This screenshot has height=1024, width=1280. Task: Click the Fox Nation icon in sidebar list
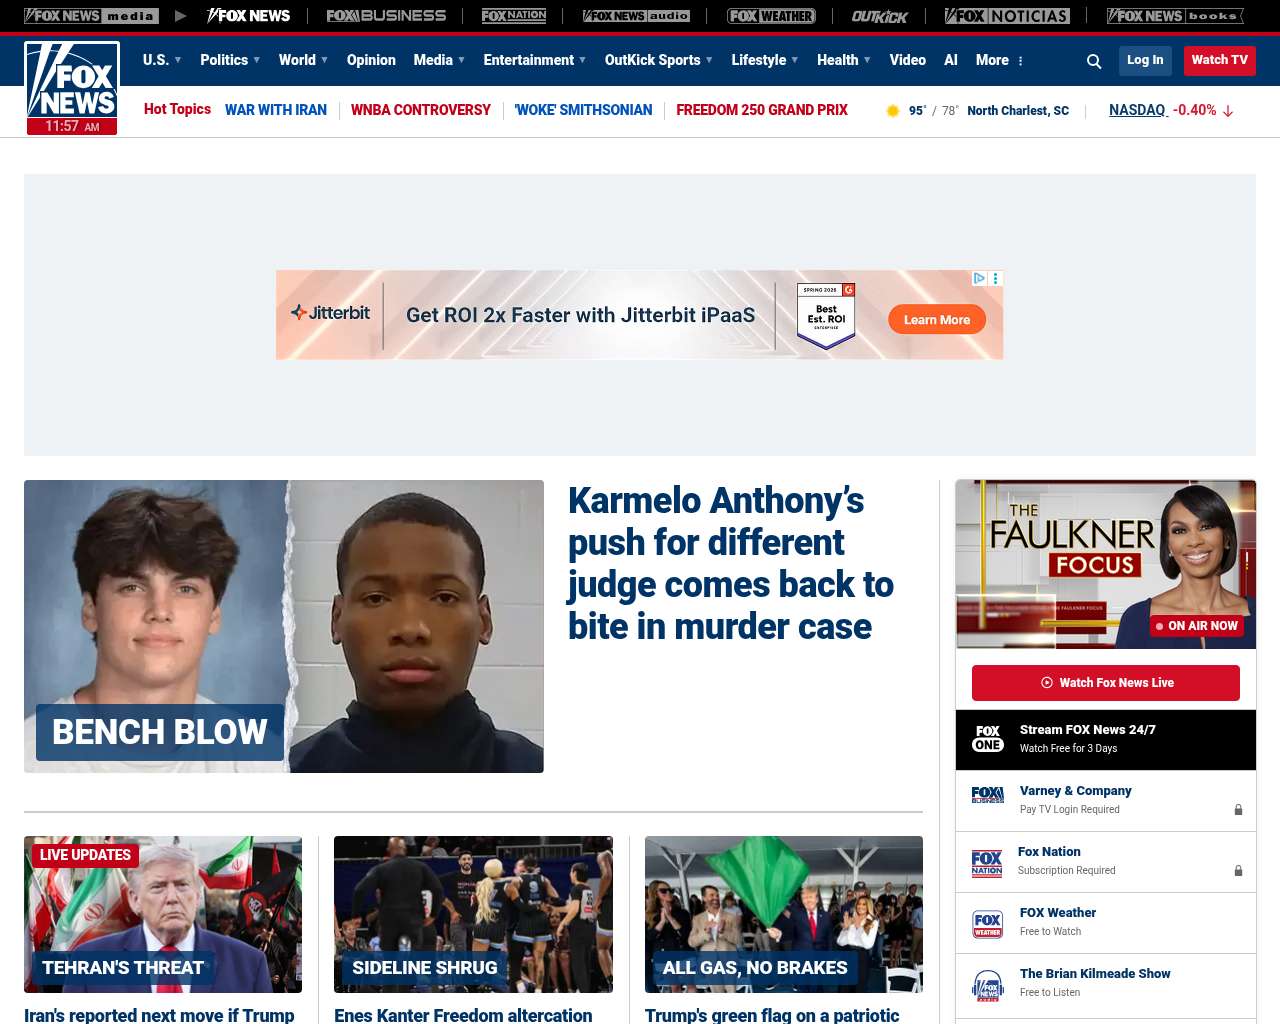(x=987, y=863)
